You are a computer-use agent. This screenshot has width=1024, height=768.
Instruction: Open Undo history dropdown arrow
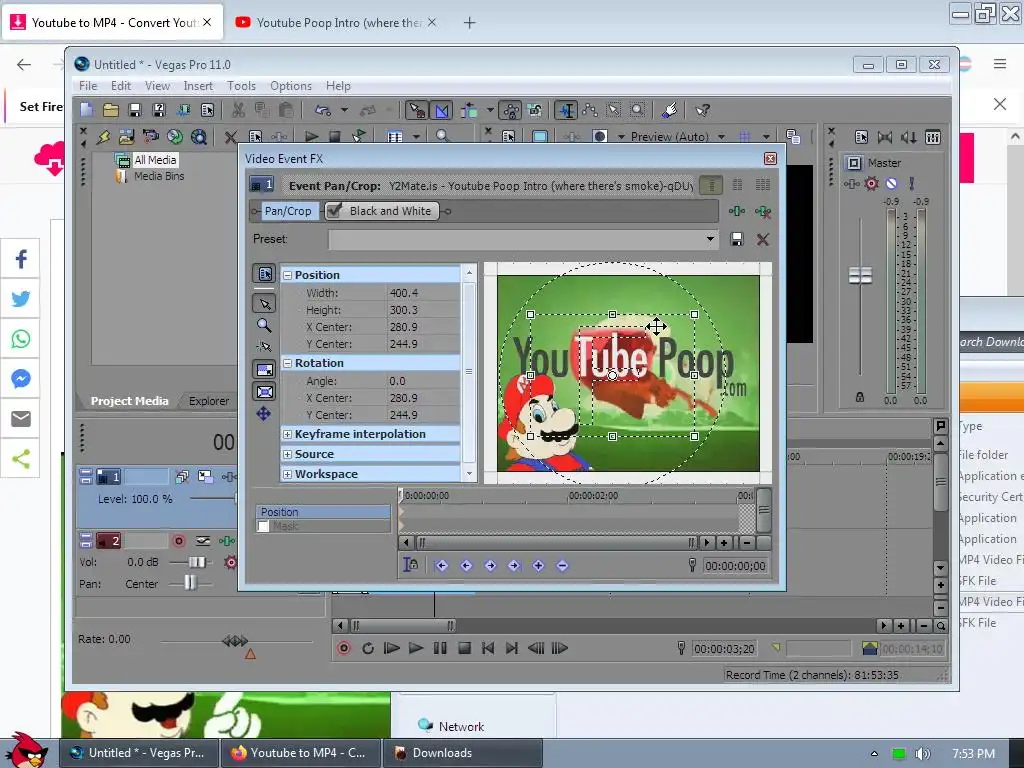344,110
